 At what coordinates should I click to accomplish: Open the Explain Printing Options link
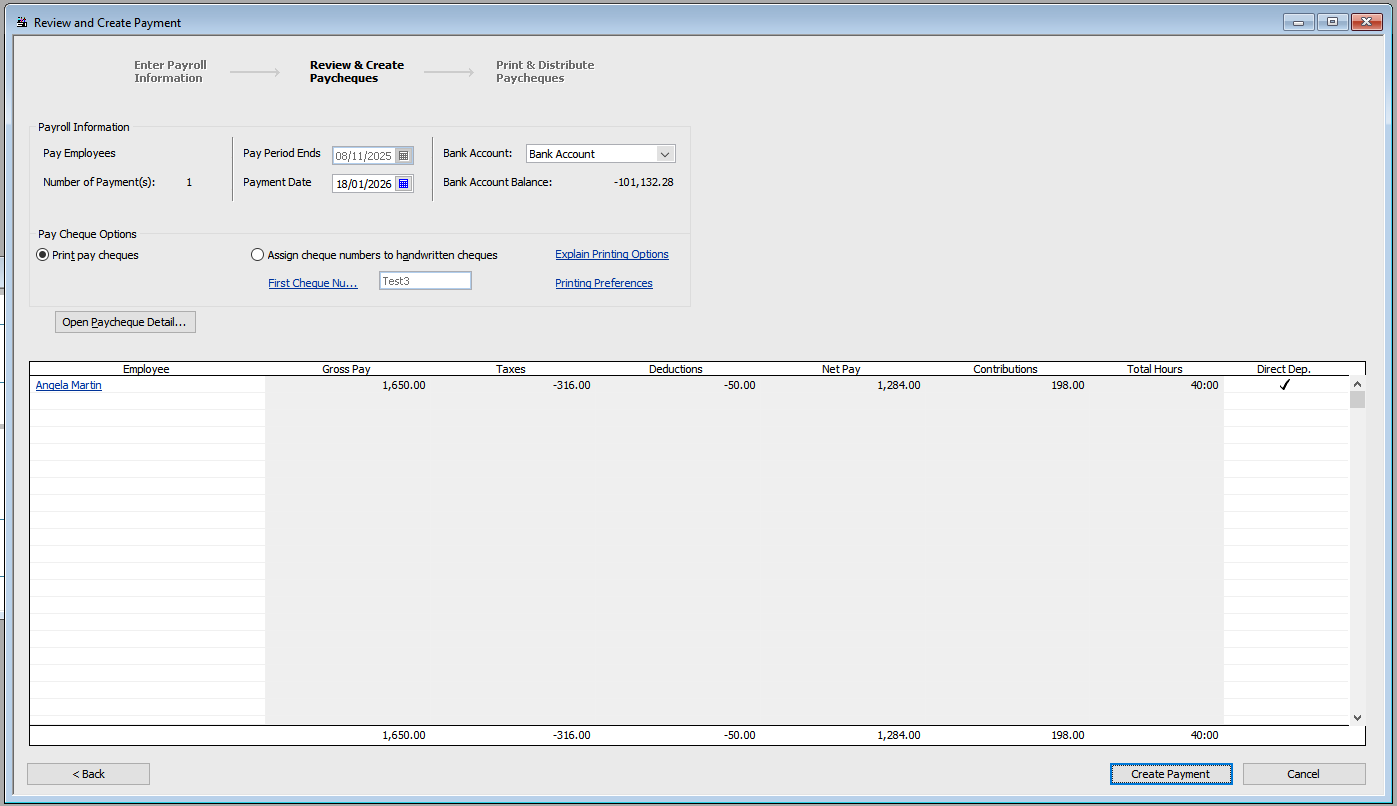tap(612, 255)
